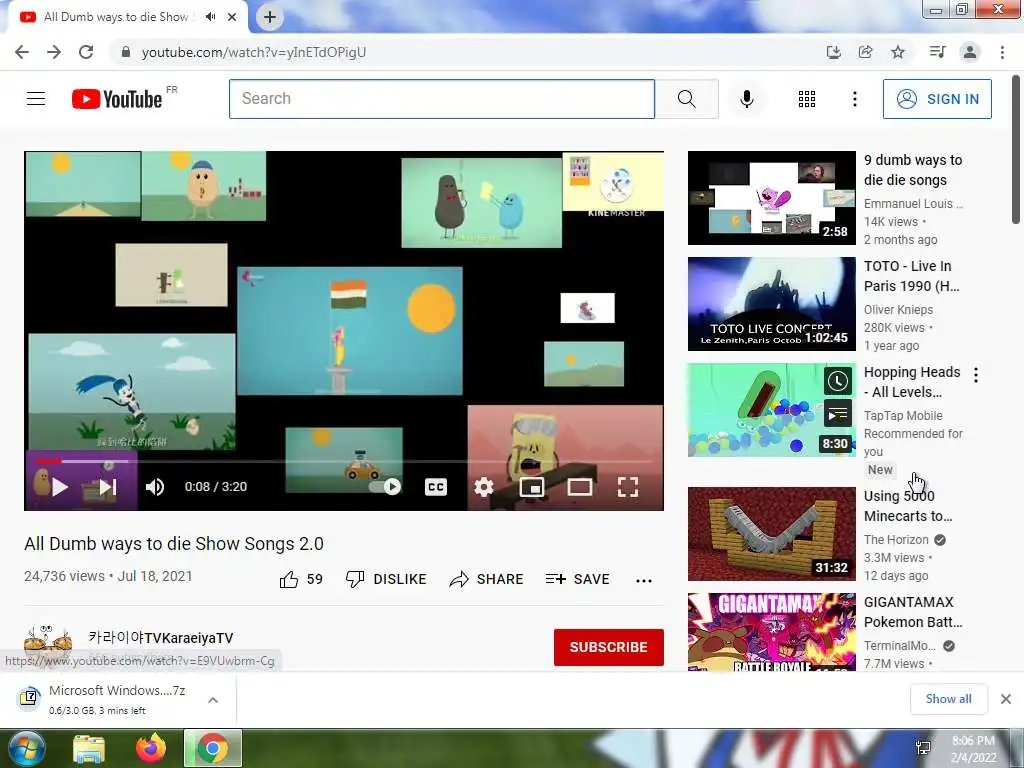The image size is (1024, 768).
Task: Open the Windows Start menu
Action: click(x=25, y=748)
